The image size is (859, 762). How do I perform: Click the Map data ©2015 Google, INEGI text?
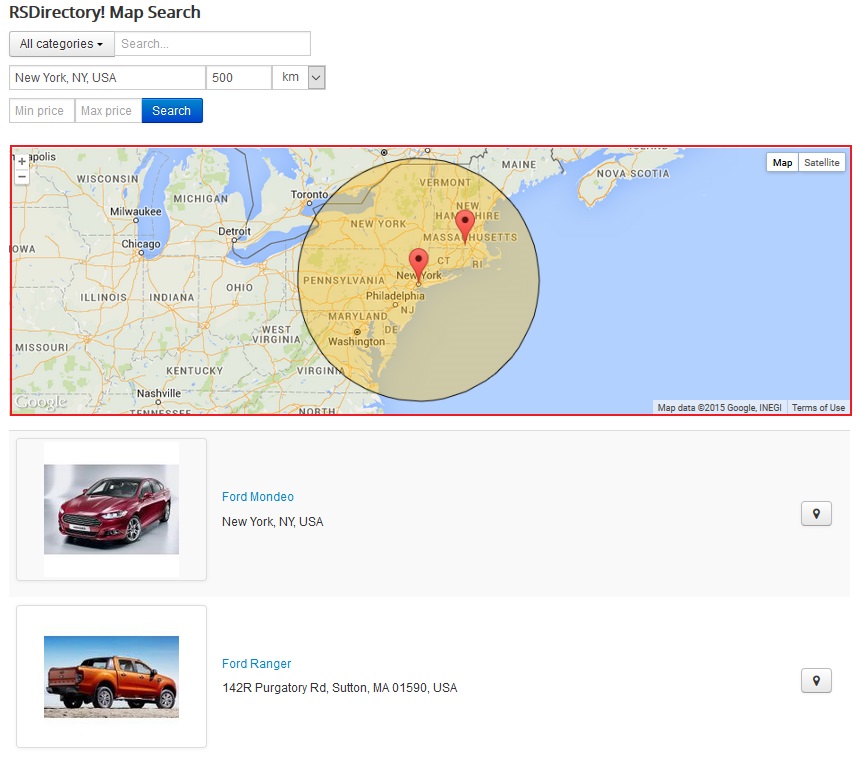[719, 408]
